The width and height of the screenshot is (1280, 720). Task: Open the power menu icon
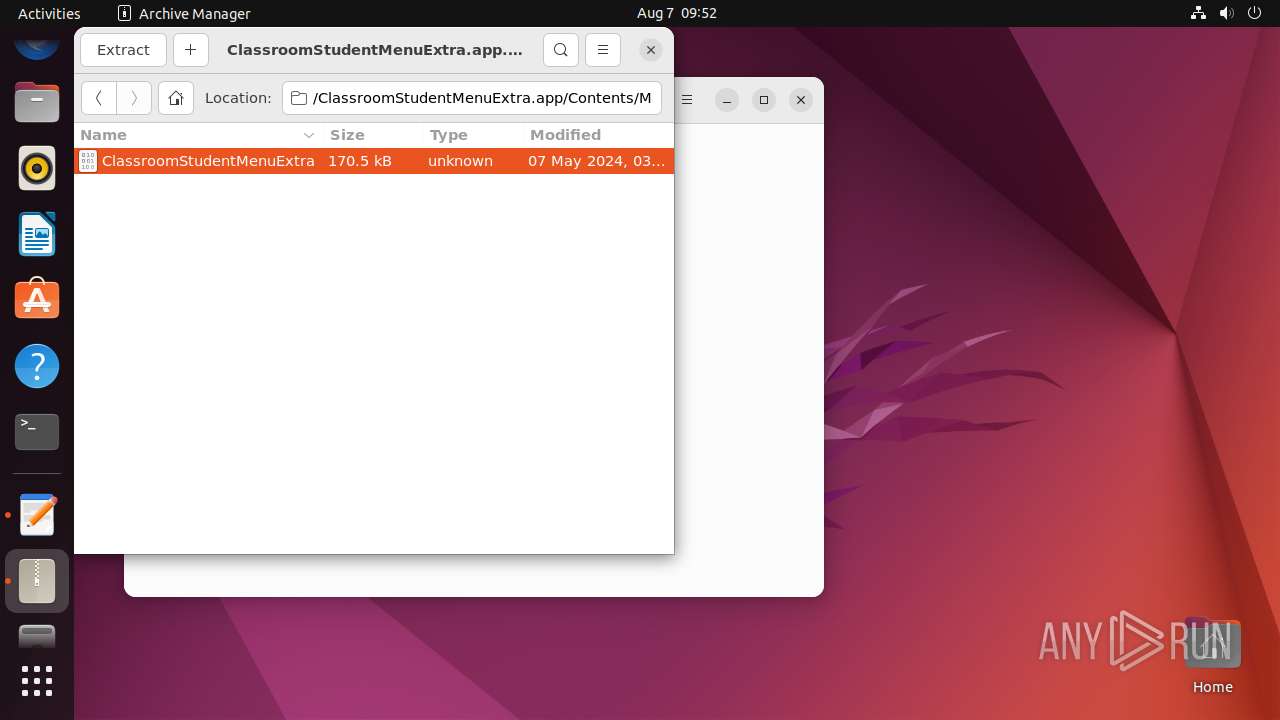pos(1255,13)
